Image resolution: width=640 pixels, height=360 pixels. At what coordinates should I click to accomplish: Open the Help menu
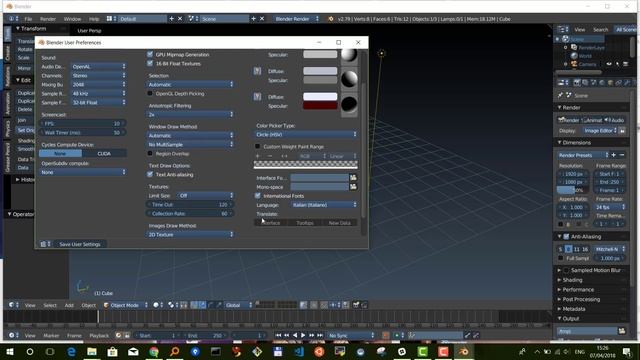pos(94,19)
